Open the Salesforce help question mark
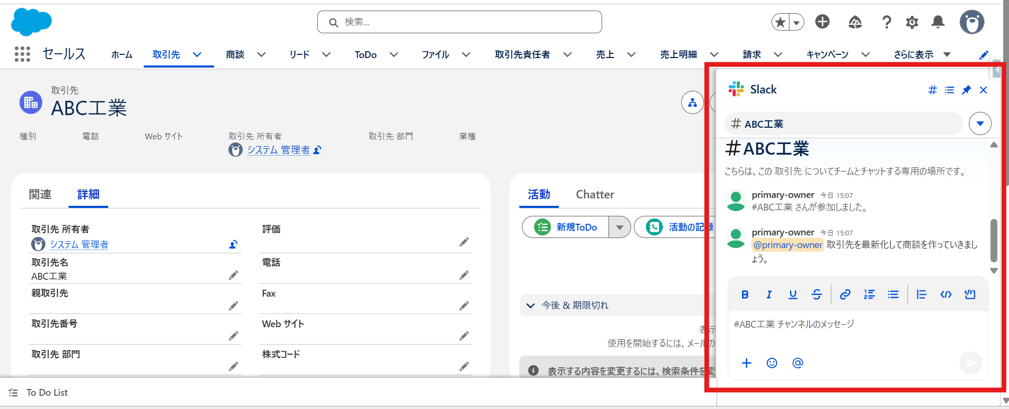This screenshot has width=1009, height=409. 886,23
